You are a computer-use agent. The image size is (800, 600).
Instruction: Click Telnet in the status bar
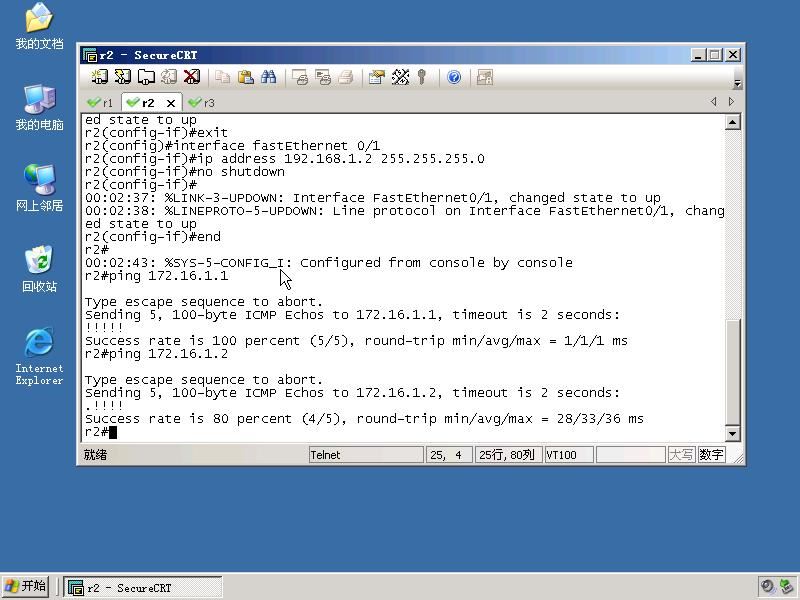click(x=366, y=455)
